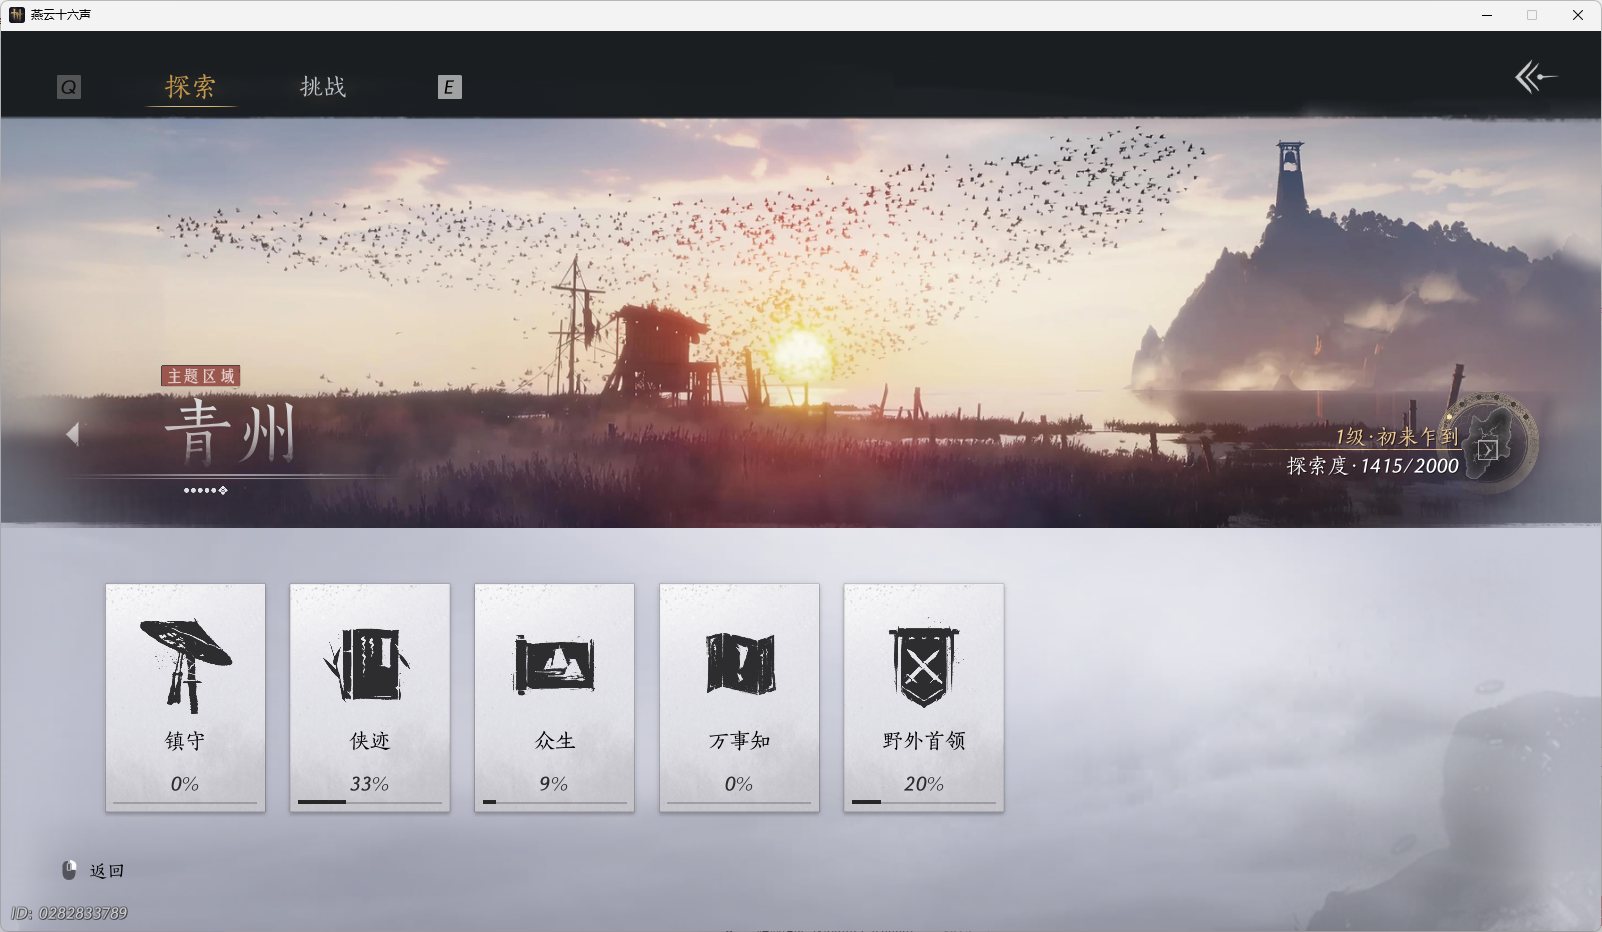
Task: Open the 万事知 category card
Action: point(738,697)
